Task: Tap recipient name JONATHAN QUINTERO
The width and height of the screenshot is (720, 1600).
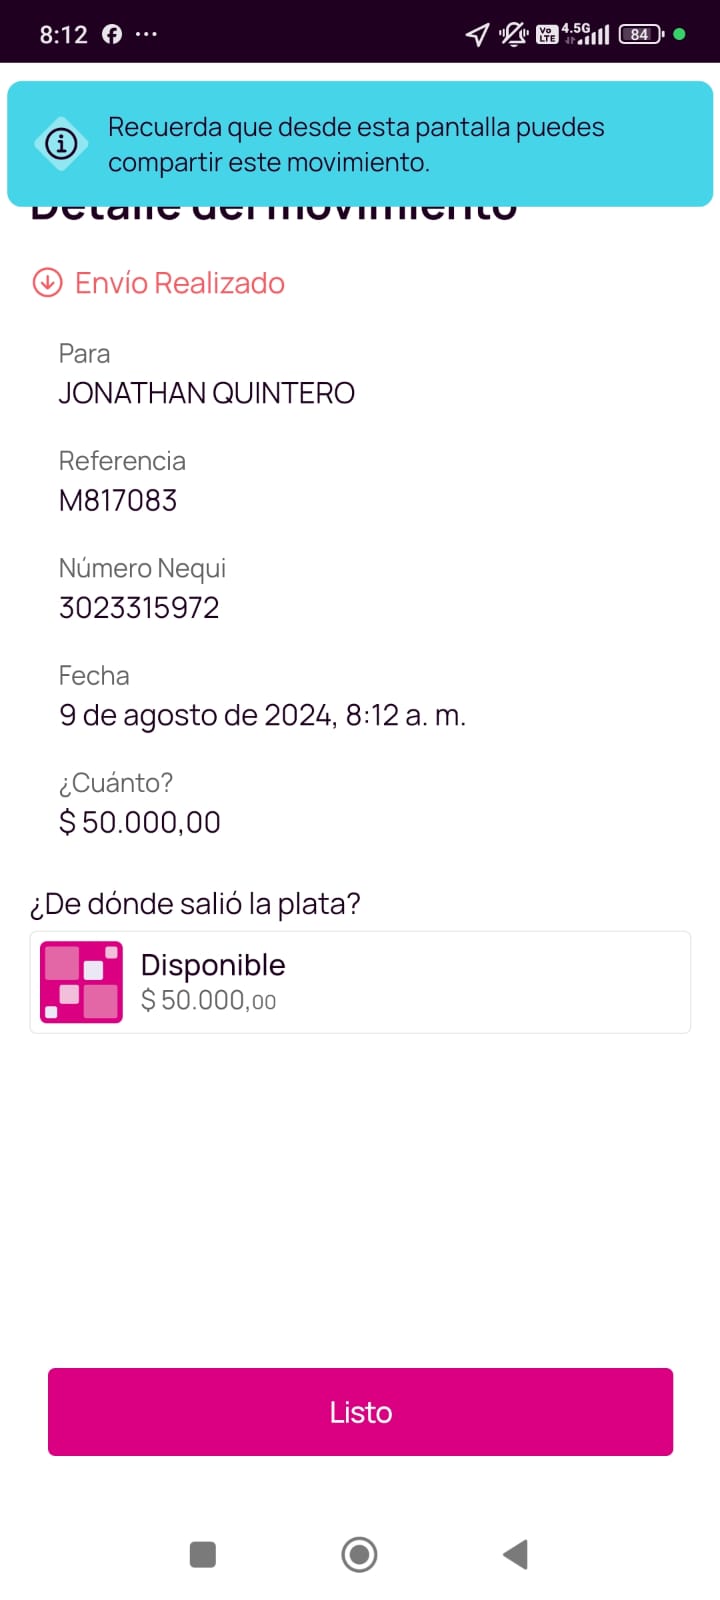Action: [x=207, y=393]
